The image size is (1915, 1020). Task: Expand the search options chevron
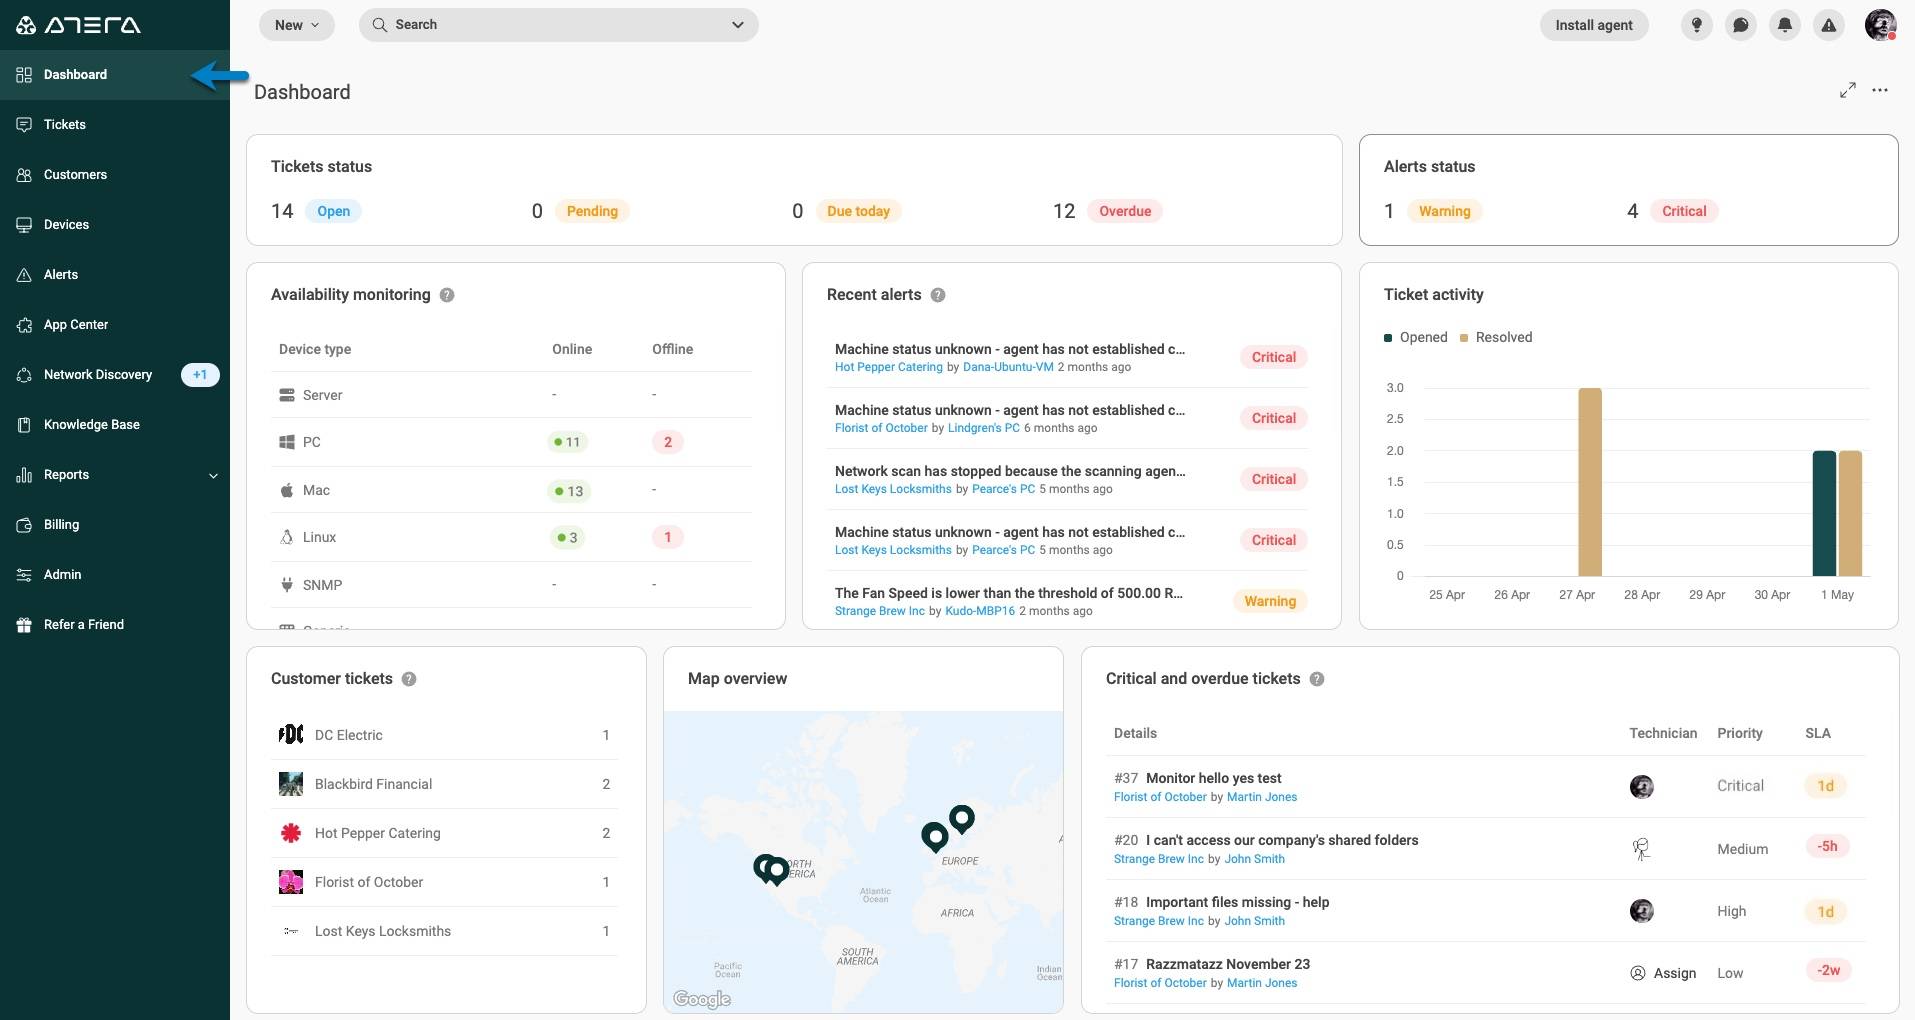coord(737,25)
